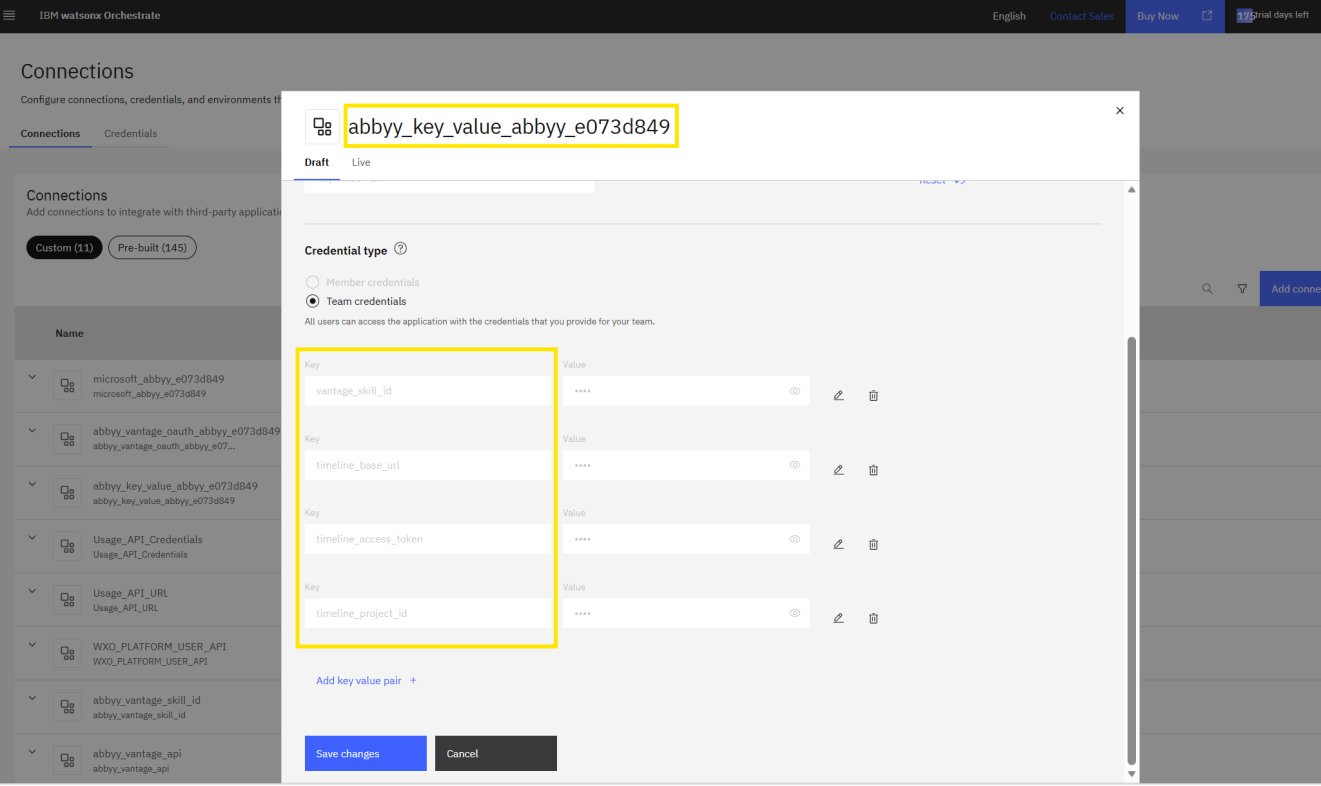This screenshot has height=786, width=1321.
Task: Click scrollbar up arrow in dialog
Action: point(1132,189)
